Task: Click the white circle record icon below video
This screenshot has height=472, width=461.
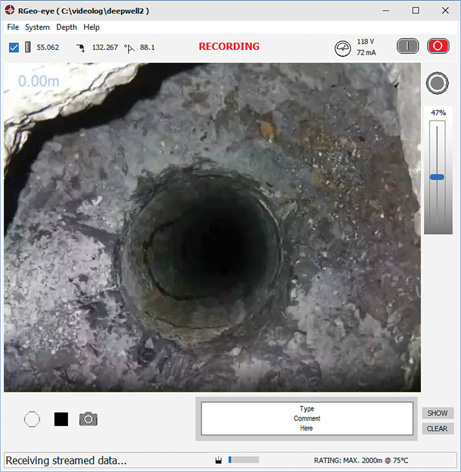Action: [x=32, y=419]
